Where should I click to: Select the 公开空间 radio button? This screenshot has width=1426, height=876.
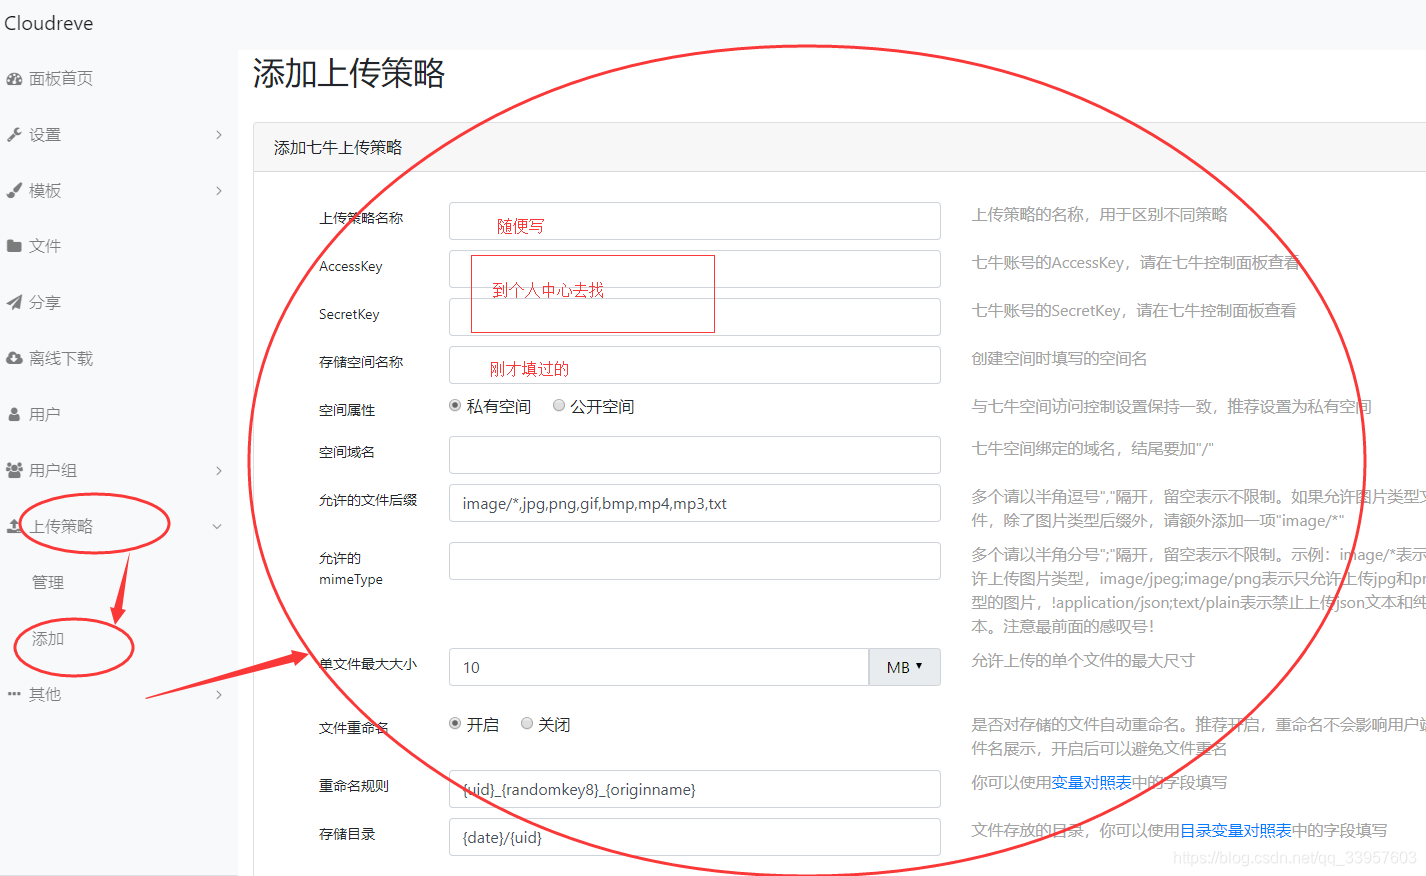(559, 405)
